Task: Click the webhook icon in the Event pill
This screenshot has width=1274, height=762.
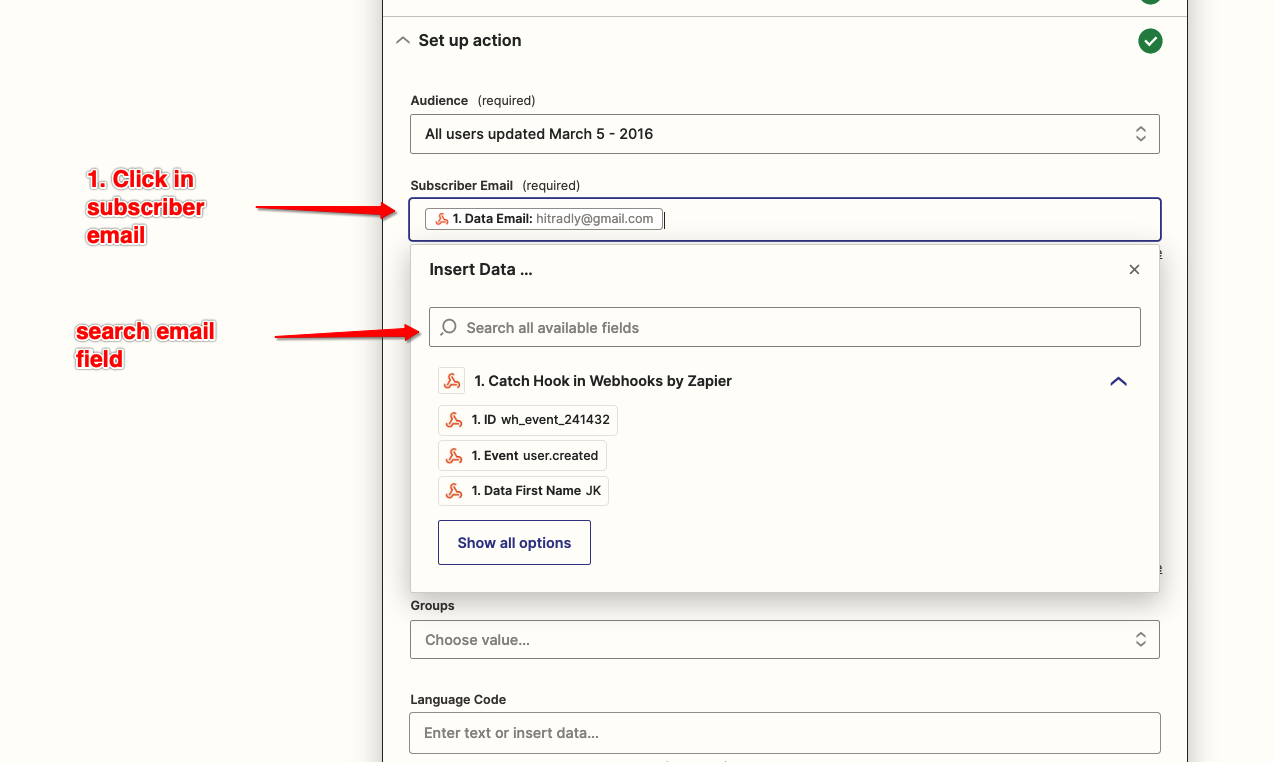Action: point(454,456)
